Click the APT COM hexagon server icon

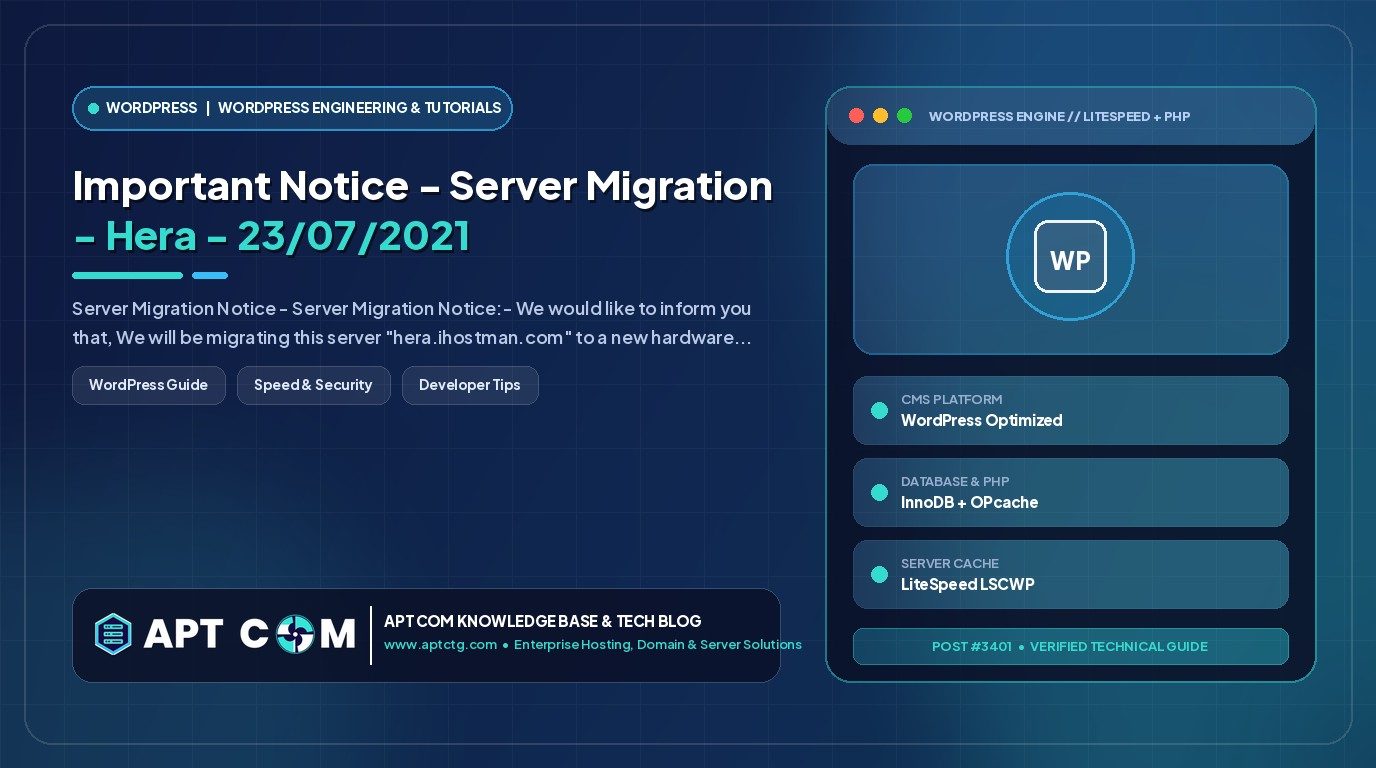pos(113,634)
